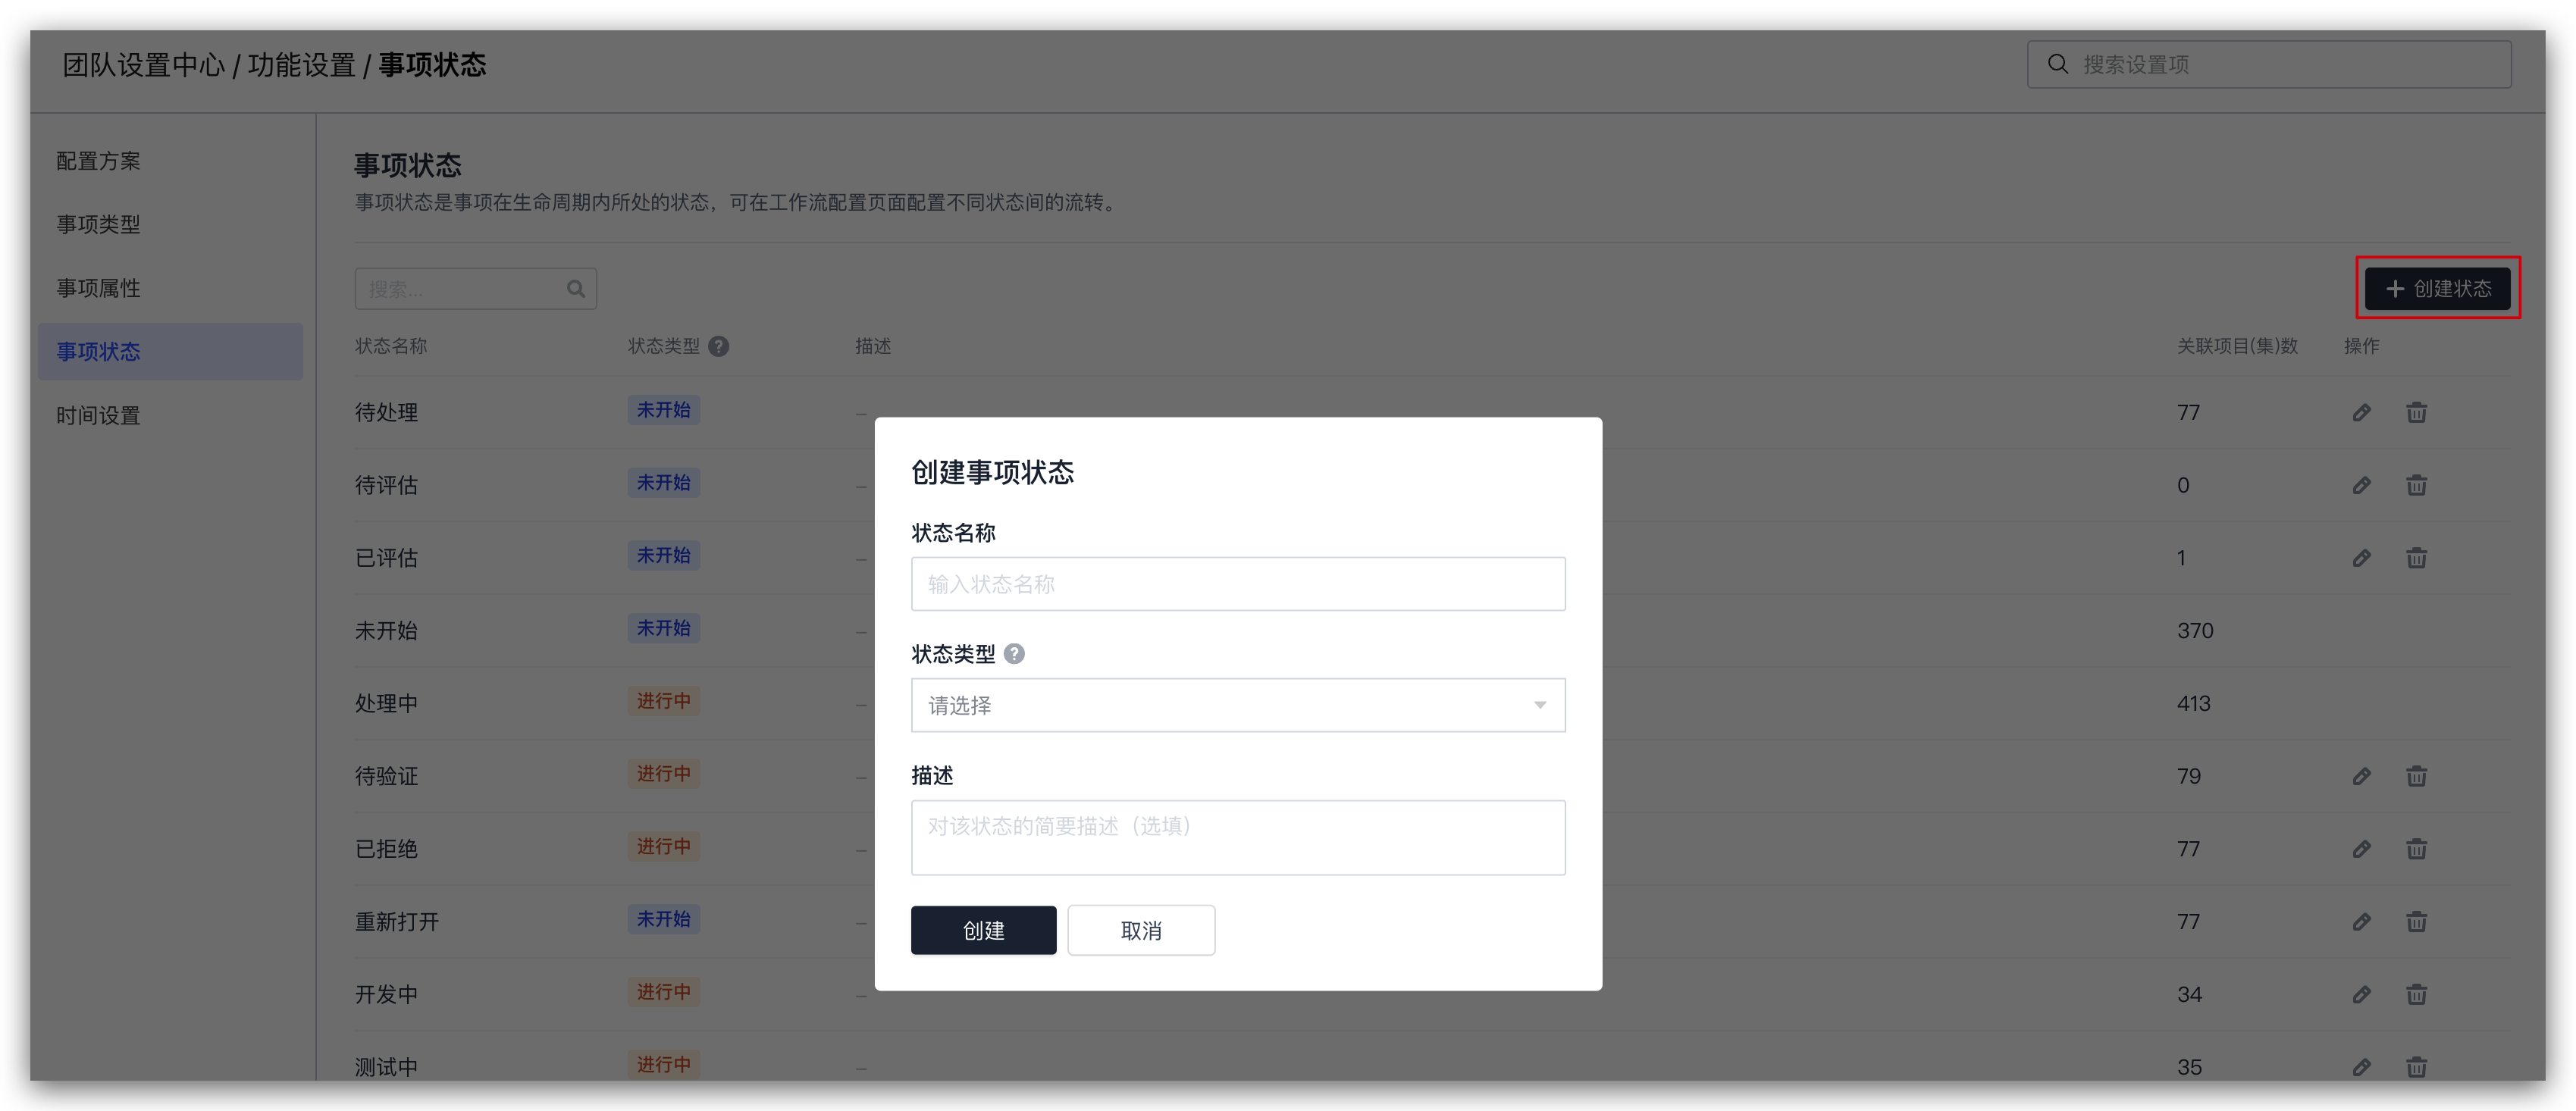Delete the 待处理 status via trash icon
The height and width of the screenshot is (1111, 2576).
(x=2416, y=412)
